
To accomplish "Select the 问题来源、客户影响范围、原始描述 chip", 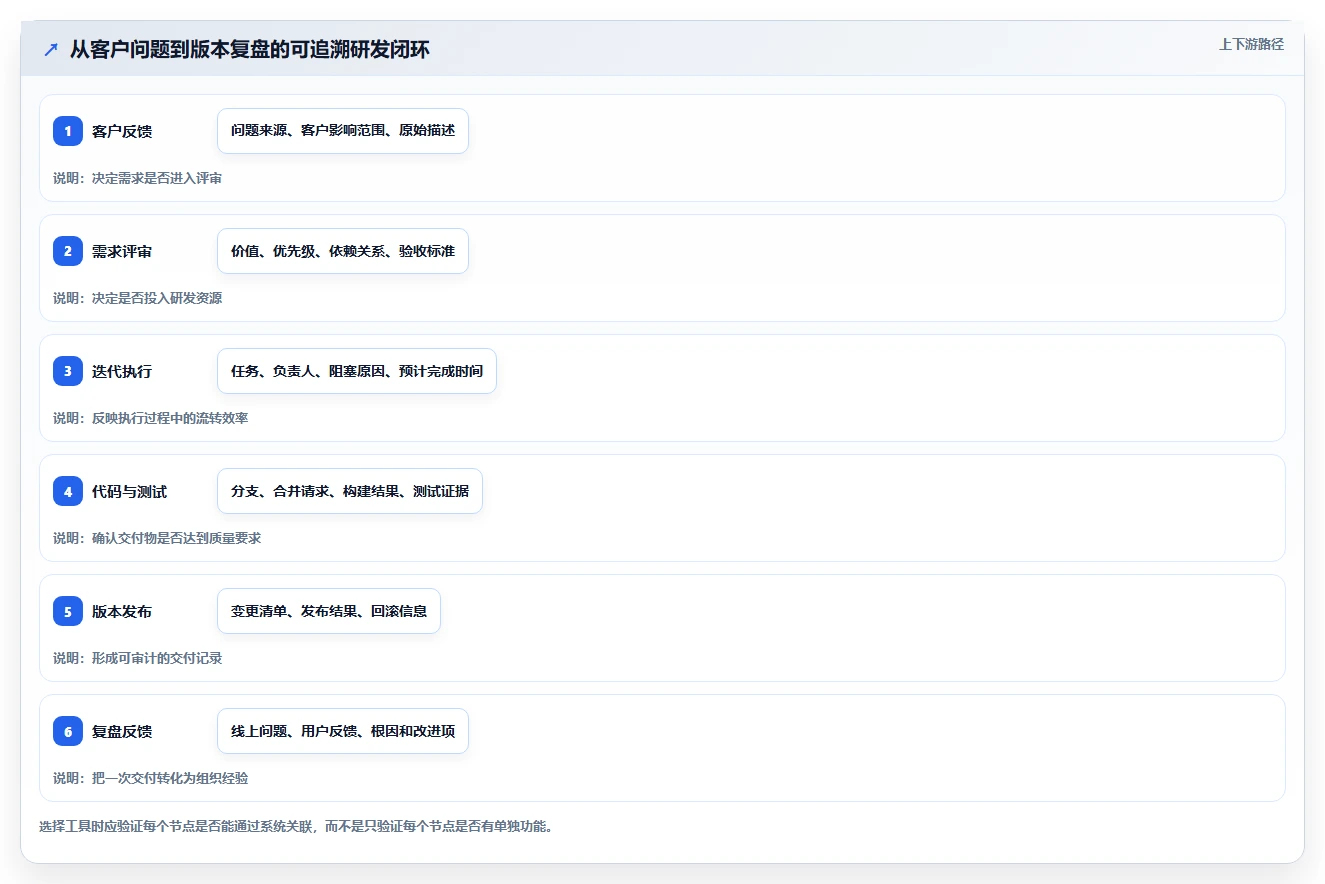I will [x=343, y=131].
